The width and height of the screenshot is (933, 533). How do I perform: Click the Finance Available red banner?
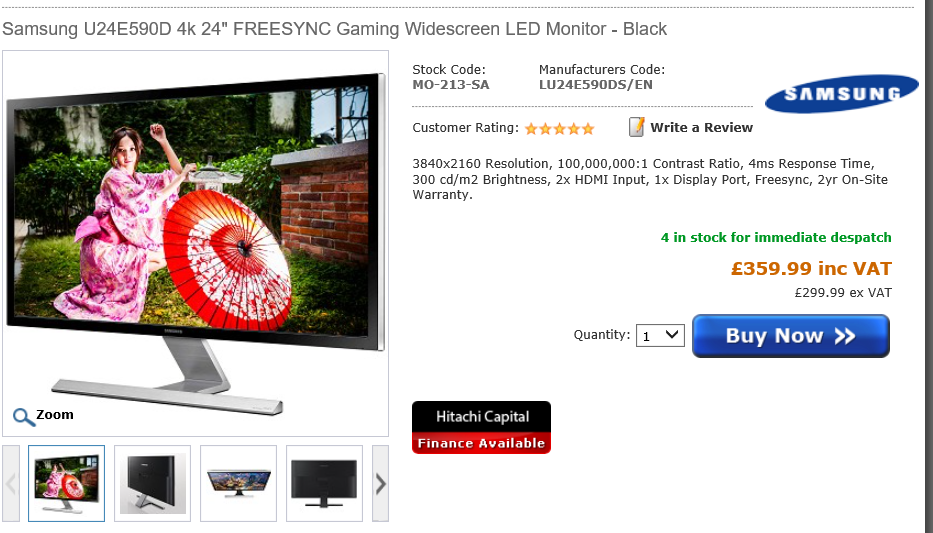[x=481, y=443]
